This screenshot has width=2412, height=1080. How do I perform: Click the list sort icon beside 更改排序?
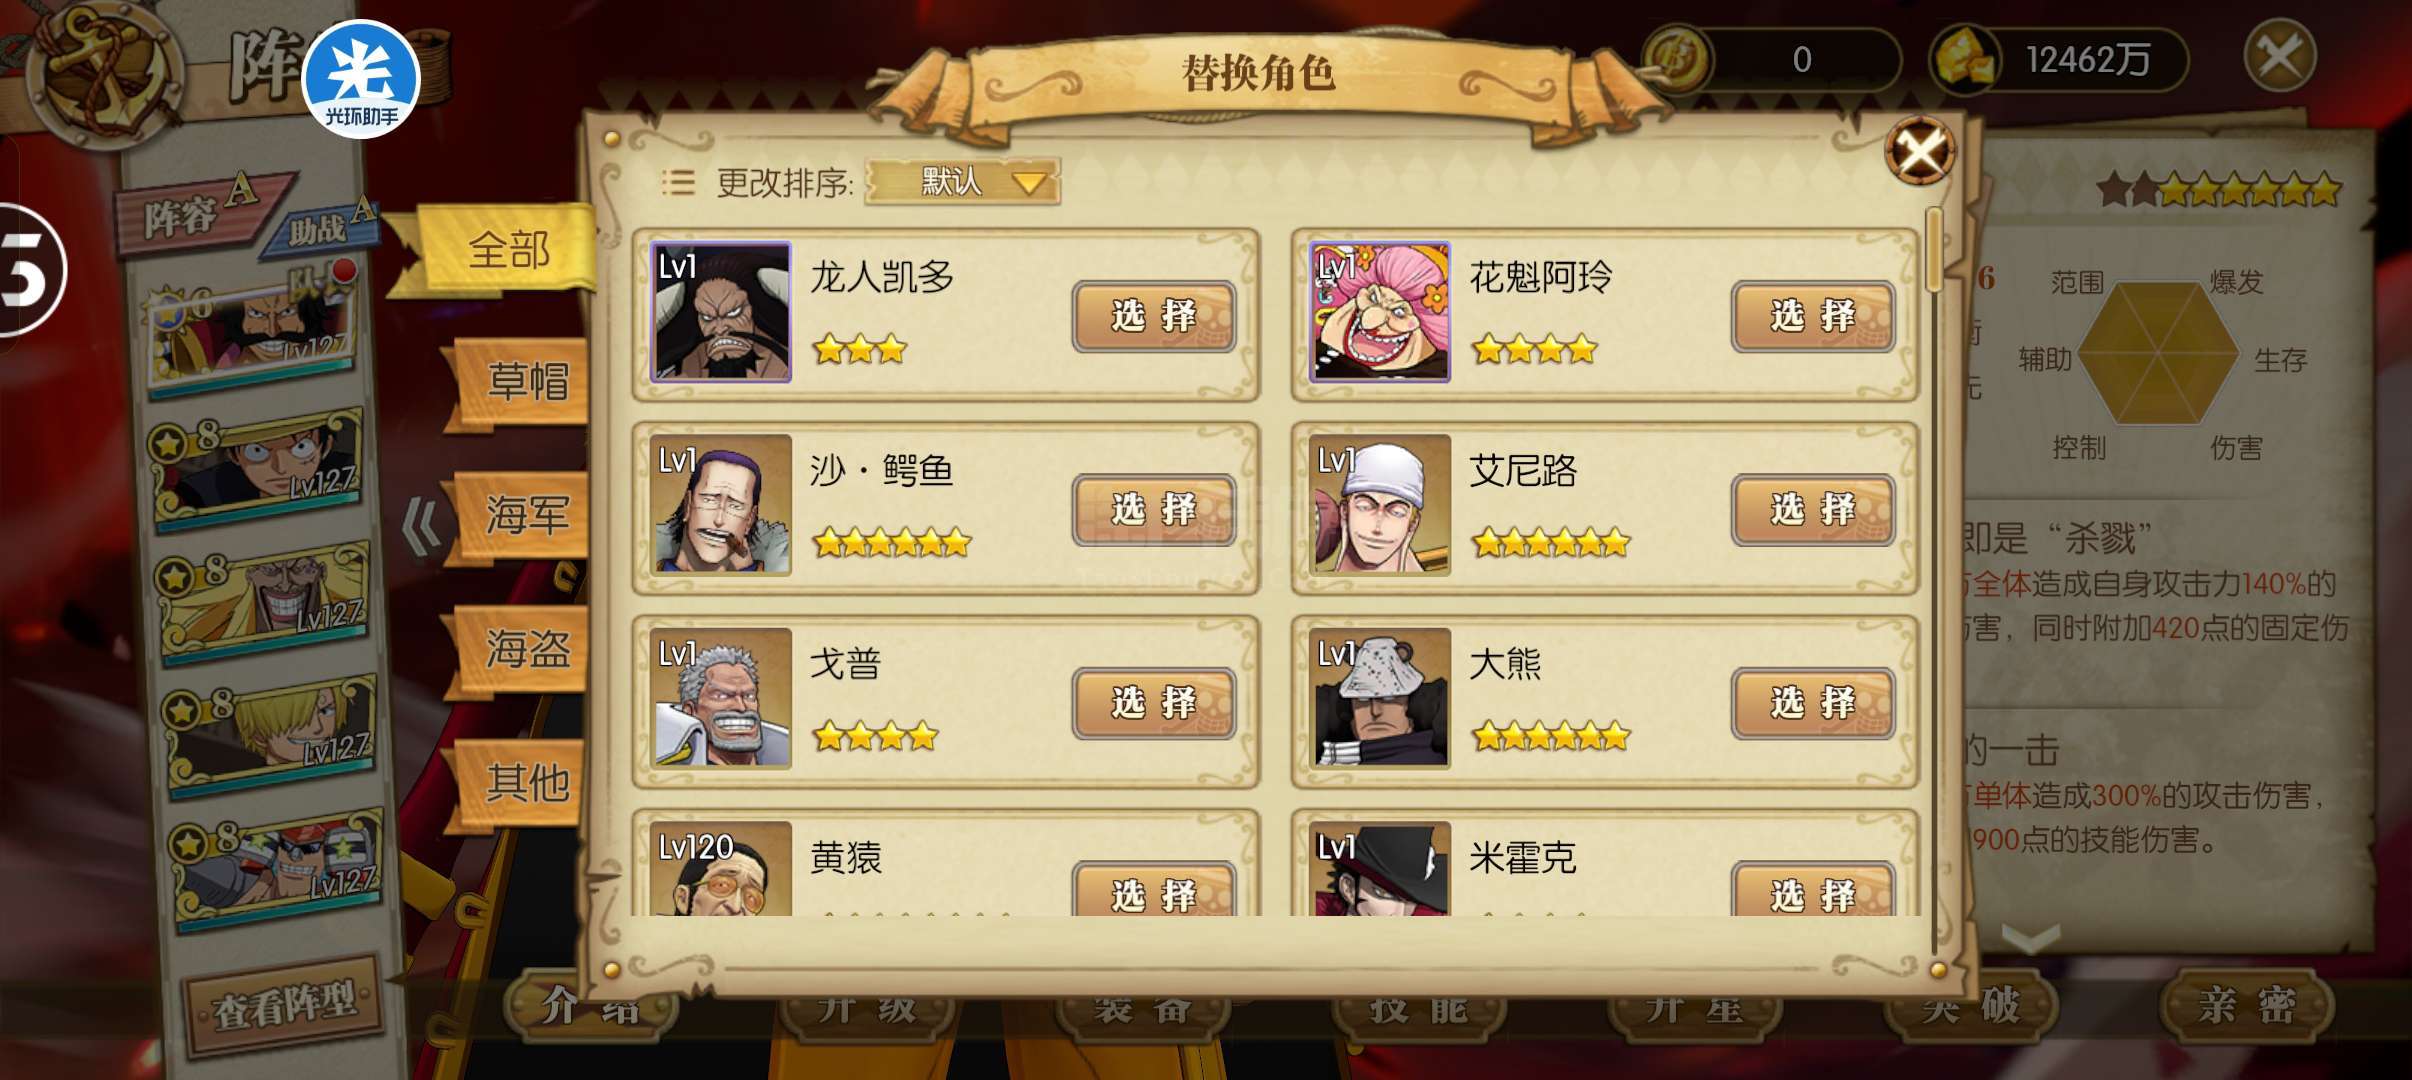coord(677,182)
